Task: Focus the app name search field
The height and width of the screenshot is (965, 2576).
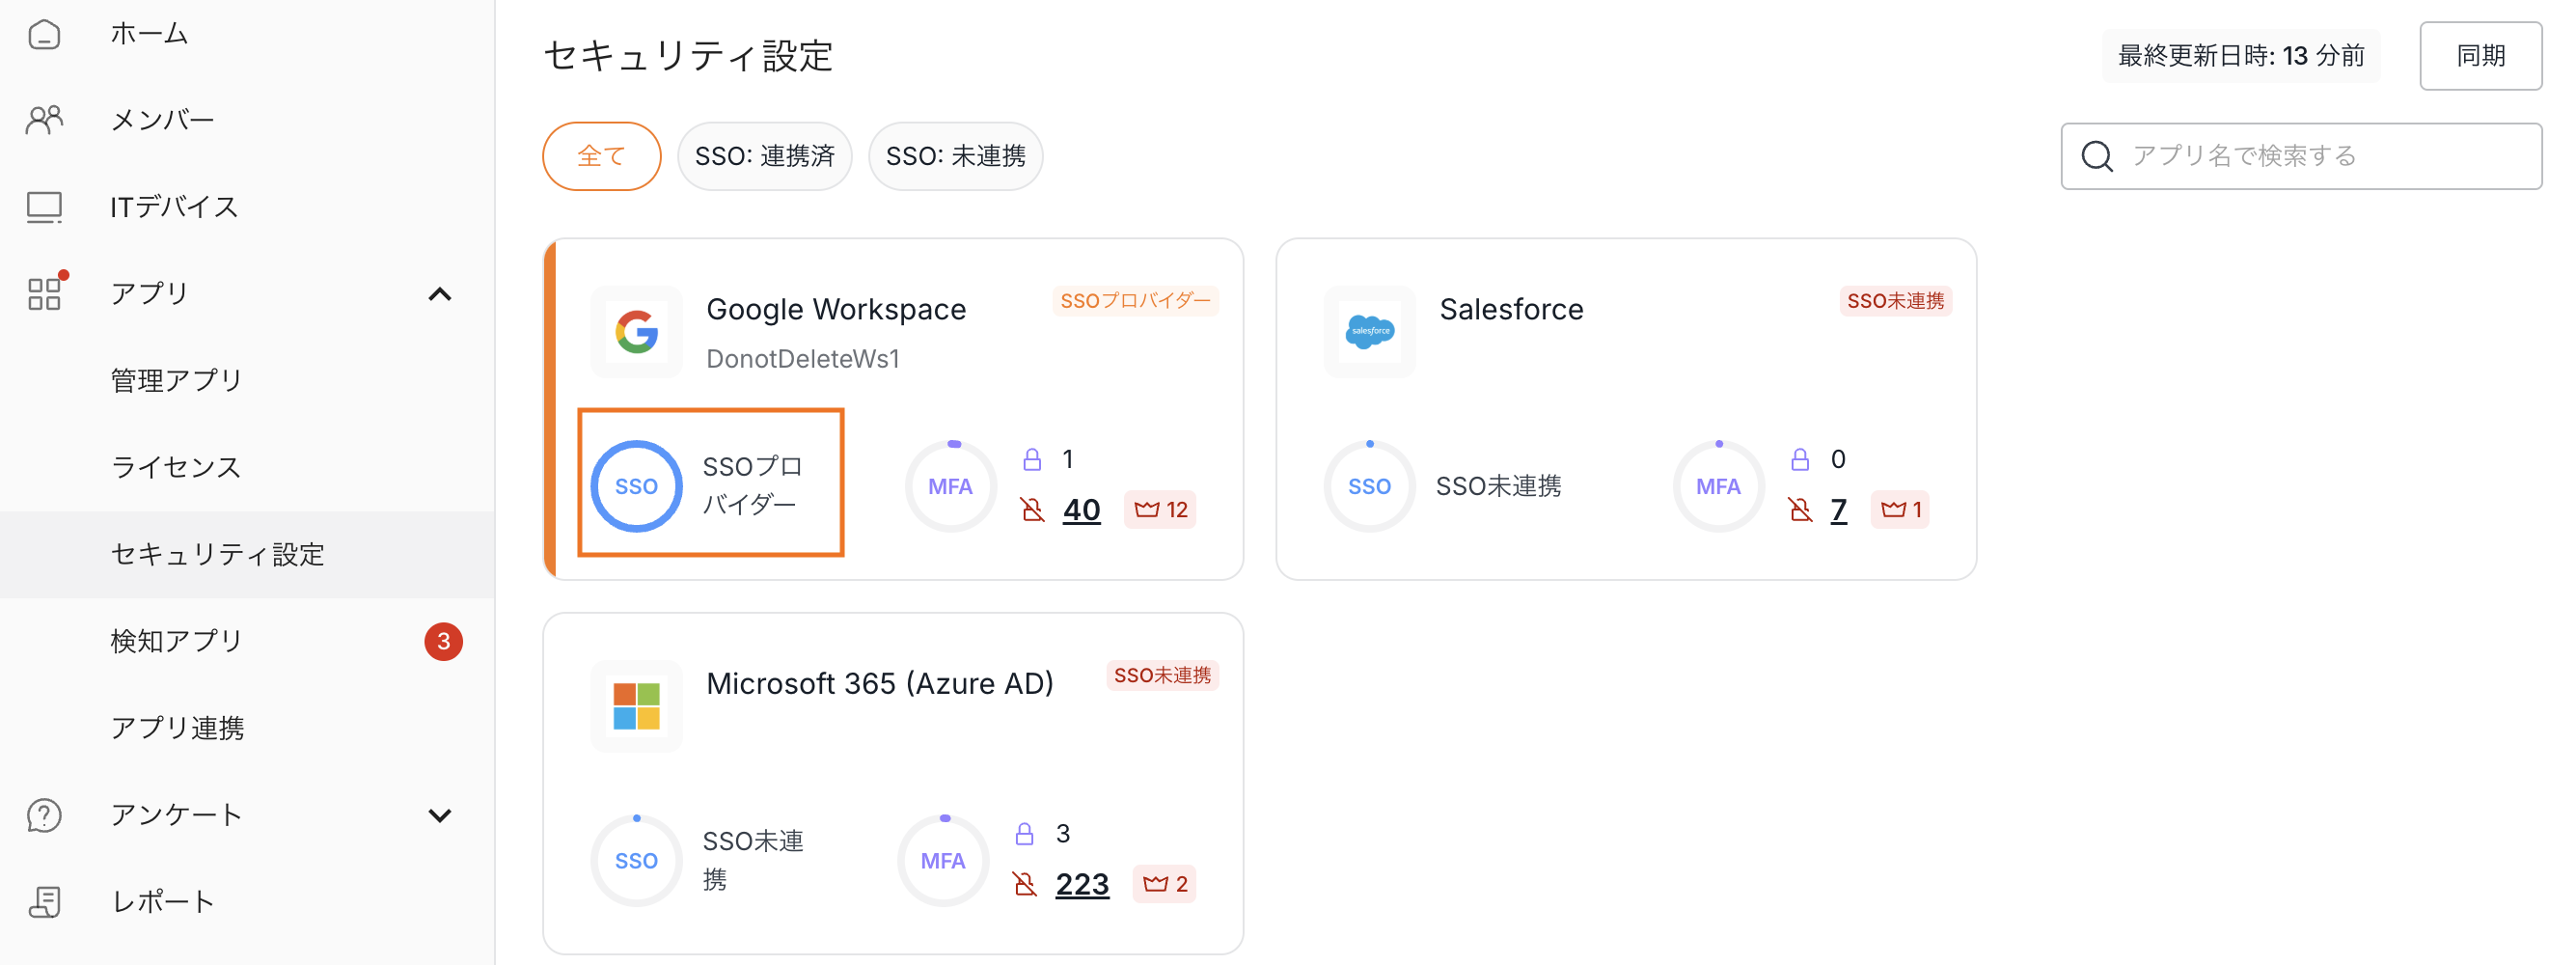Action: pos(2320,156)
